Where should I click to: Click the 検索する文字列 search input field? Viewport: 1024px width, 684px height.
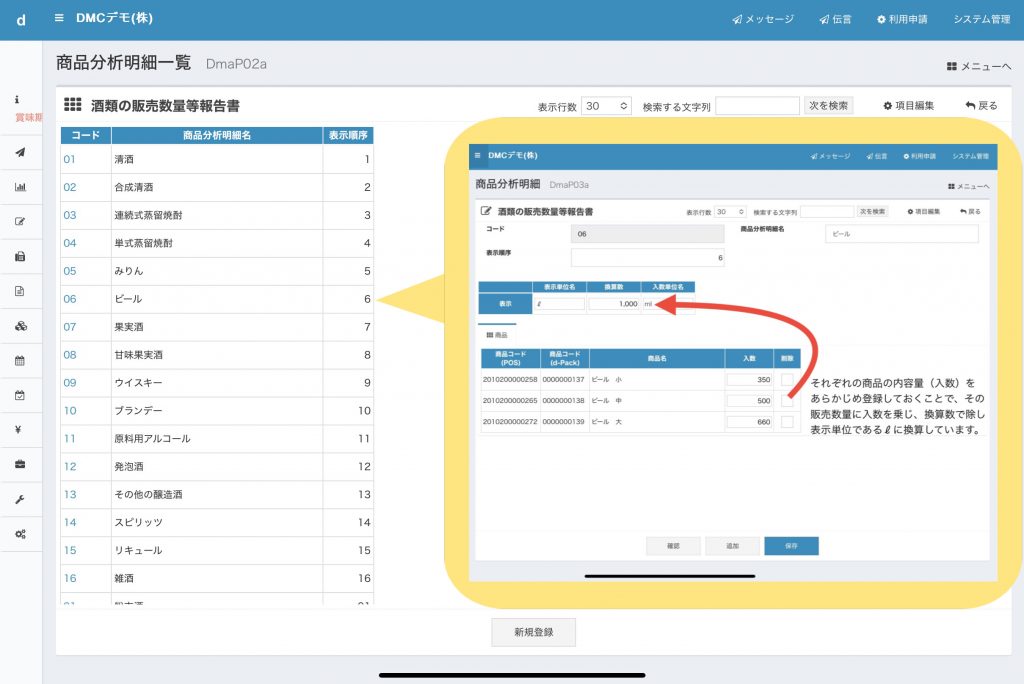(757, 106)
